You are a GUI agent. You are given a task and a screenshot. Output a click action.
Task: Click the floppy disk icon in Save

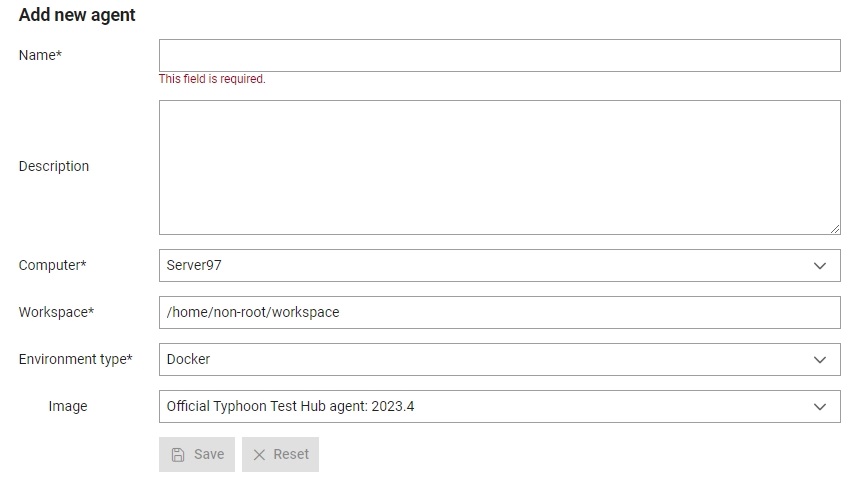(x=178, y=455)
